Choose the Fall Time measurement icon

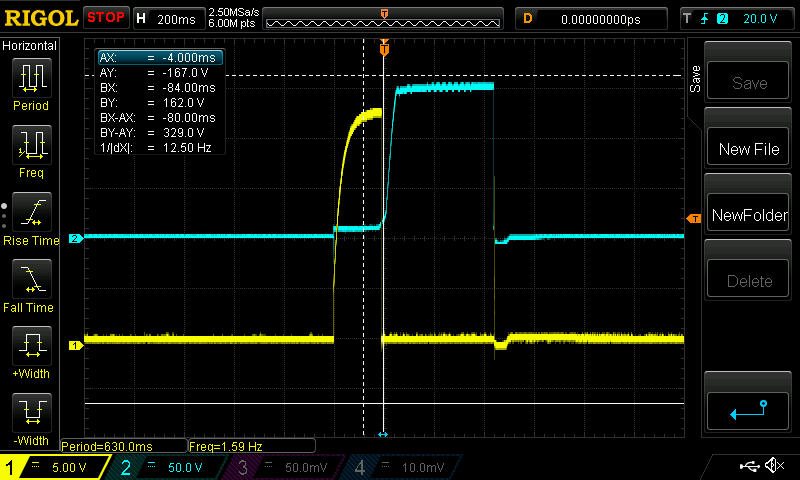[31, 284]
